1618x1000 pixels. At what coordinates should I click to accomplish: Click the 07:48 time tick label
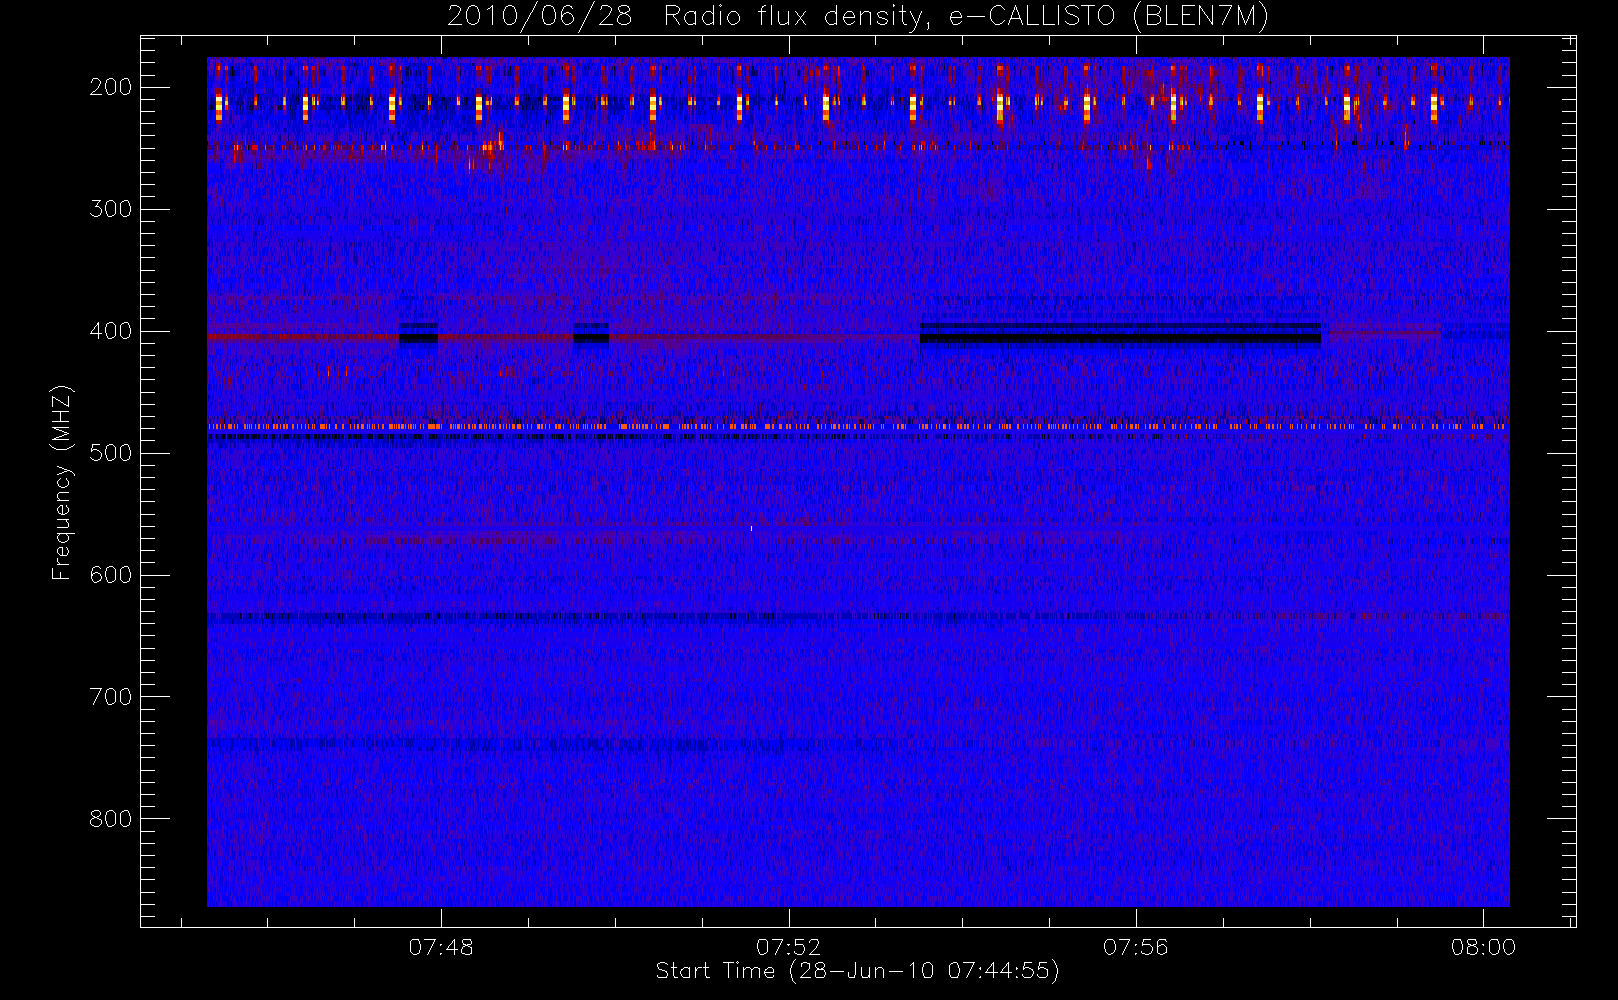(441, 947)
